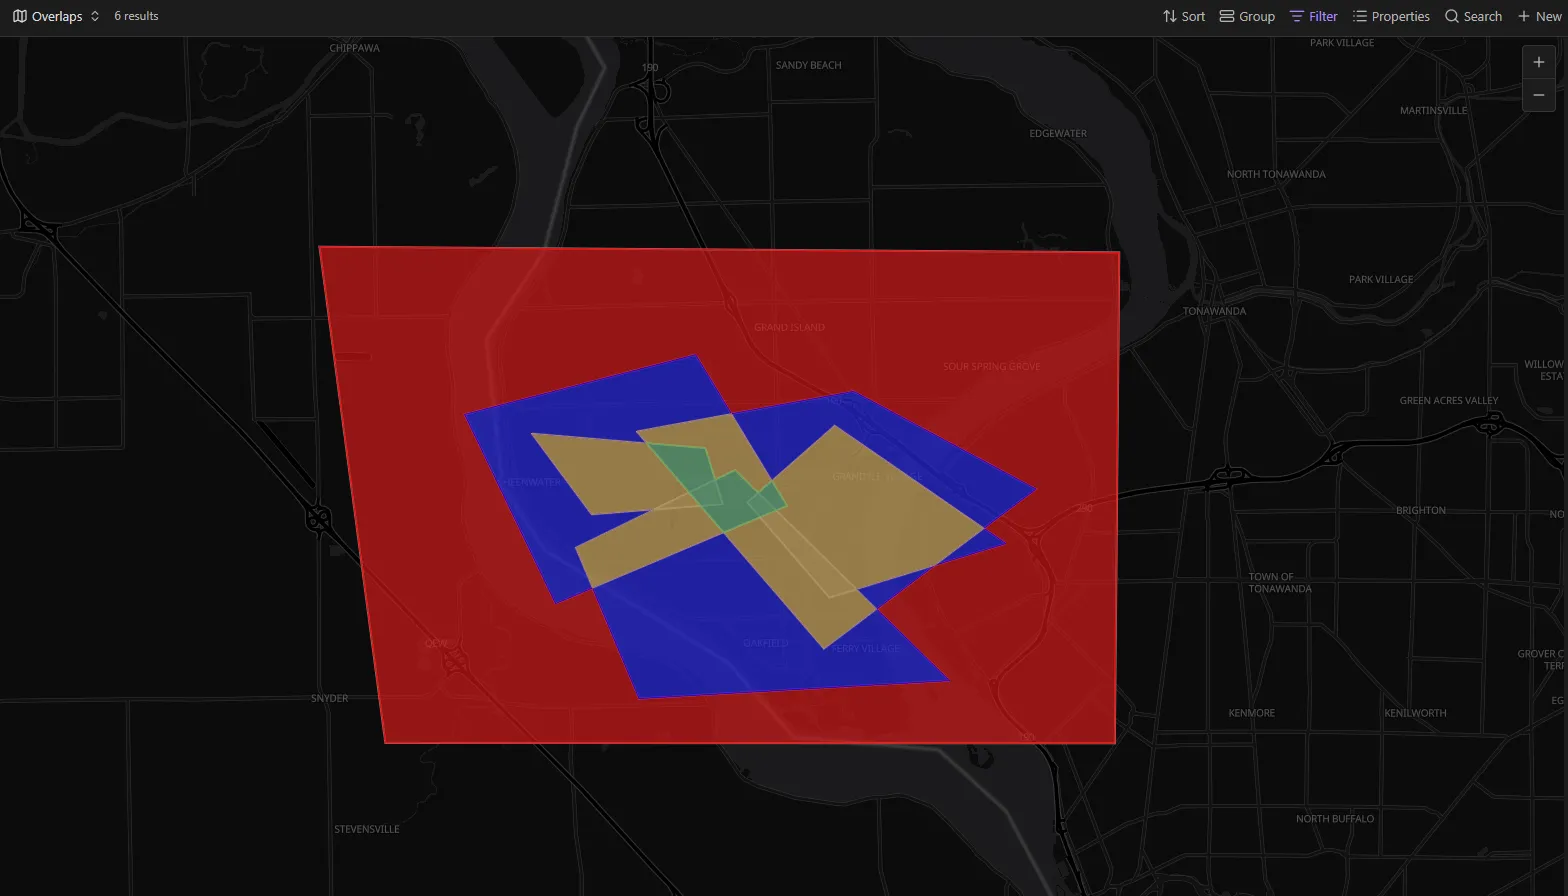Click the Tonawanda map label

pyautogui.click(x=1214, y=311)
